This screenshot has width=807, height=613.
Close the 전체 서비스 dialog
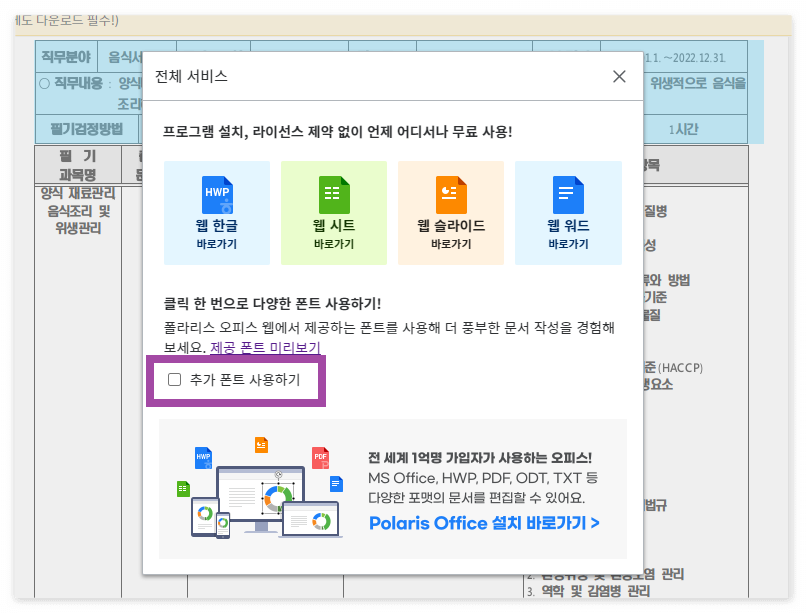619,76
